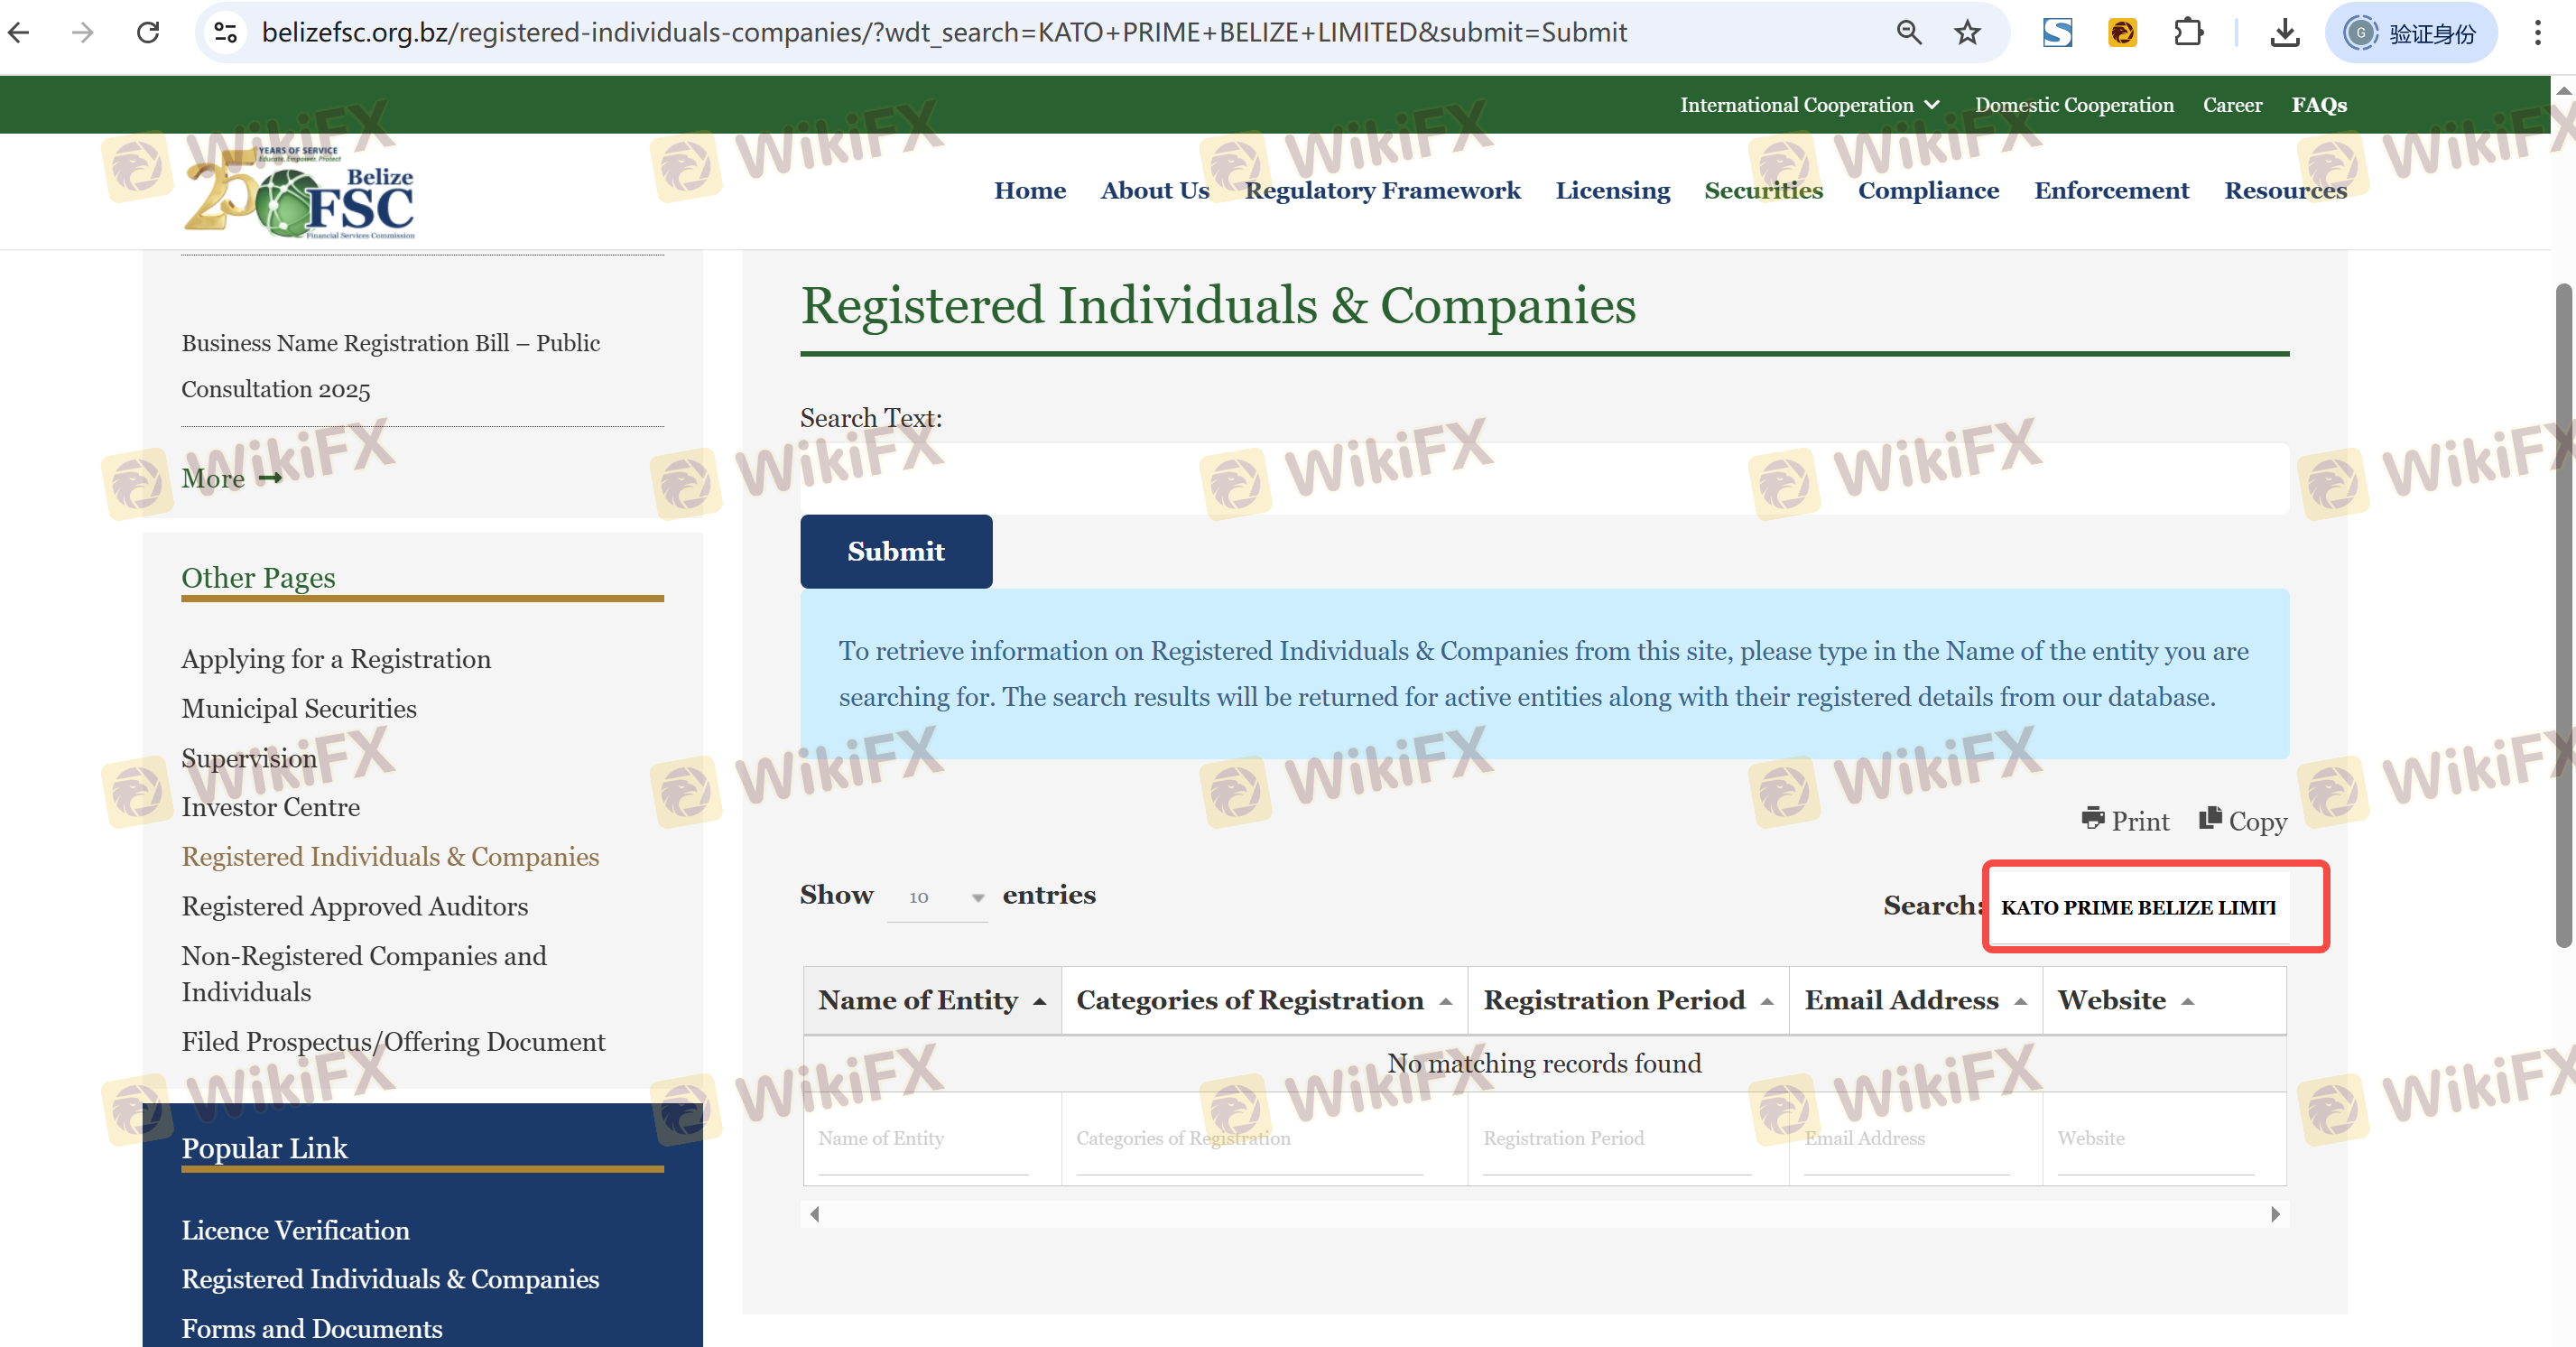Click the table horizontal scrollbar right arrow

(x=2275, y=1214)
